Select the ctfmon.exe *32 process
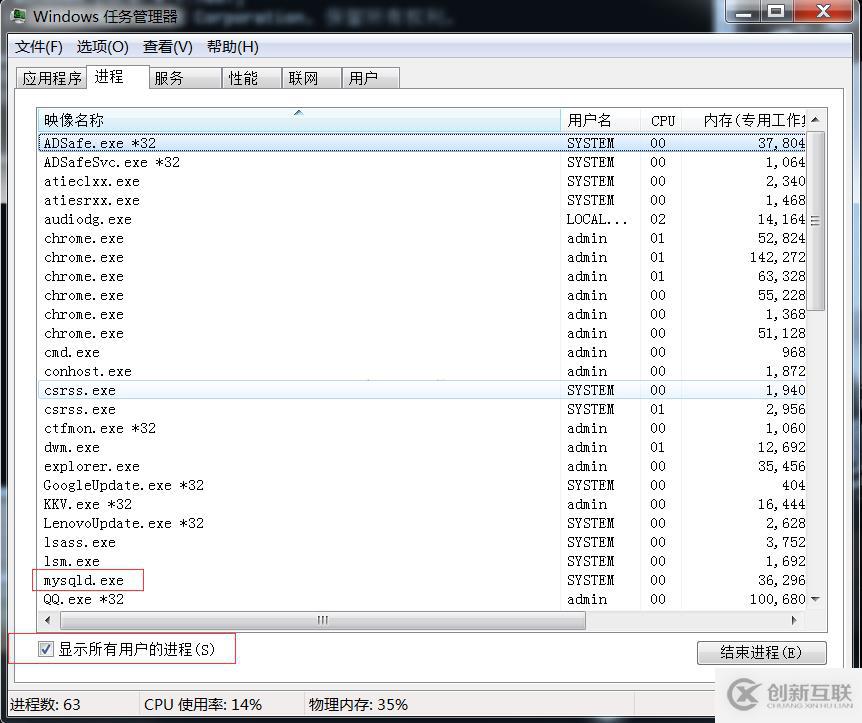 (422, 428)
